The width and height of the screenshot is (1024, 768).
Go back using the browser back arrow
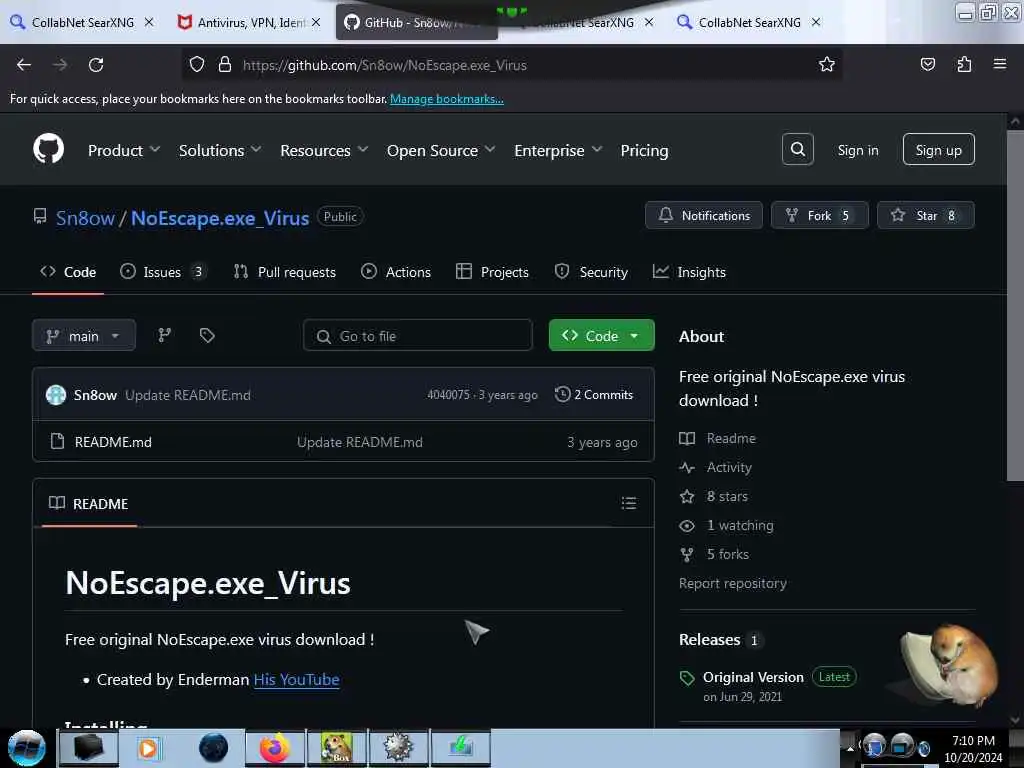click(24, 65)
